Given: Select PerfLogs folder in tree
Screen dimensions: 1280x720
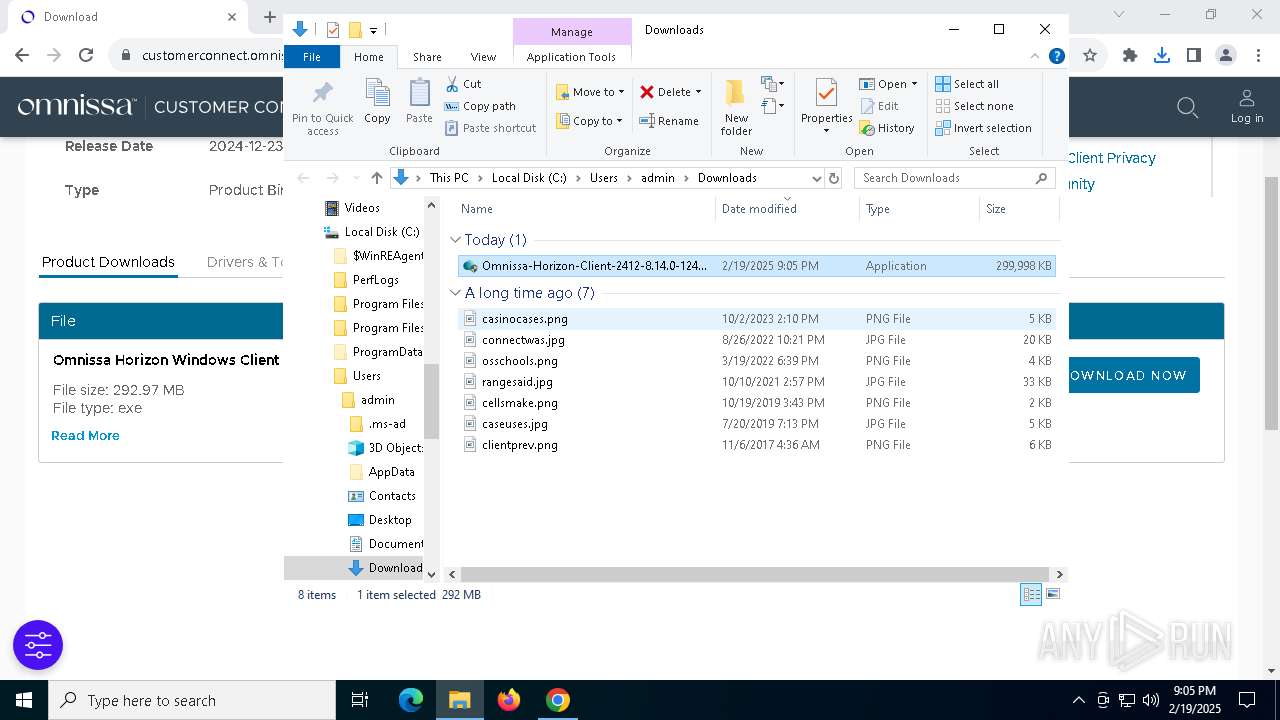Looking at the screenshot, I should [x=376, y=280].
